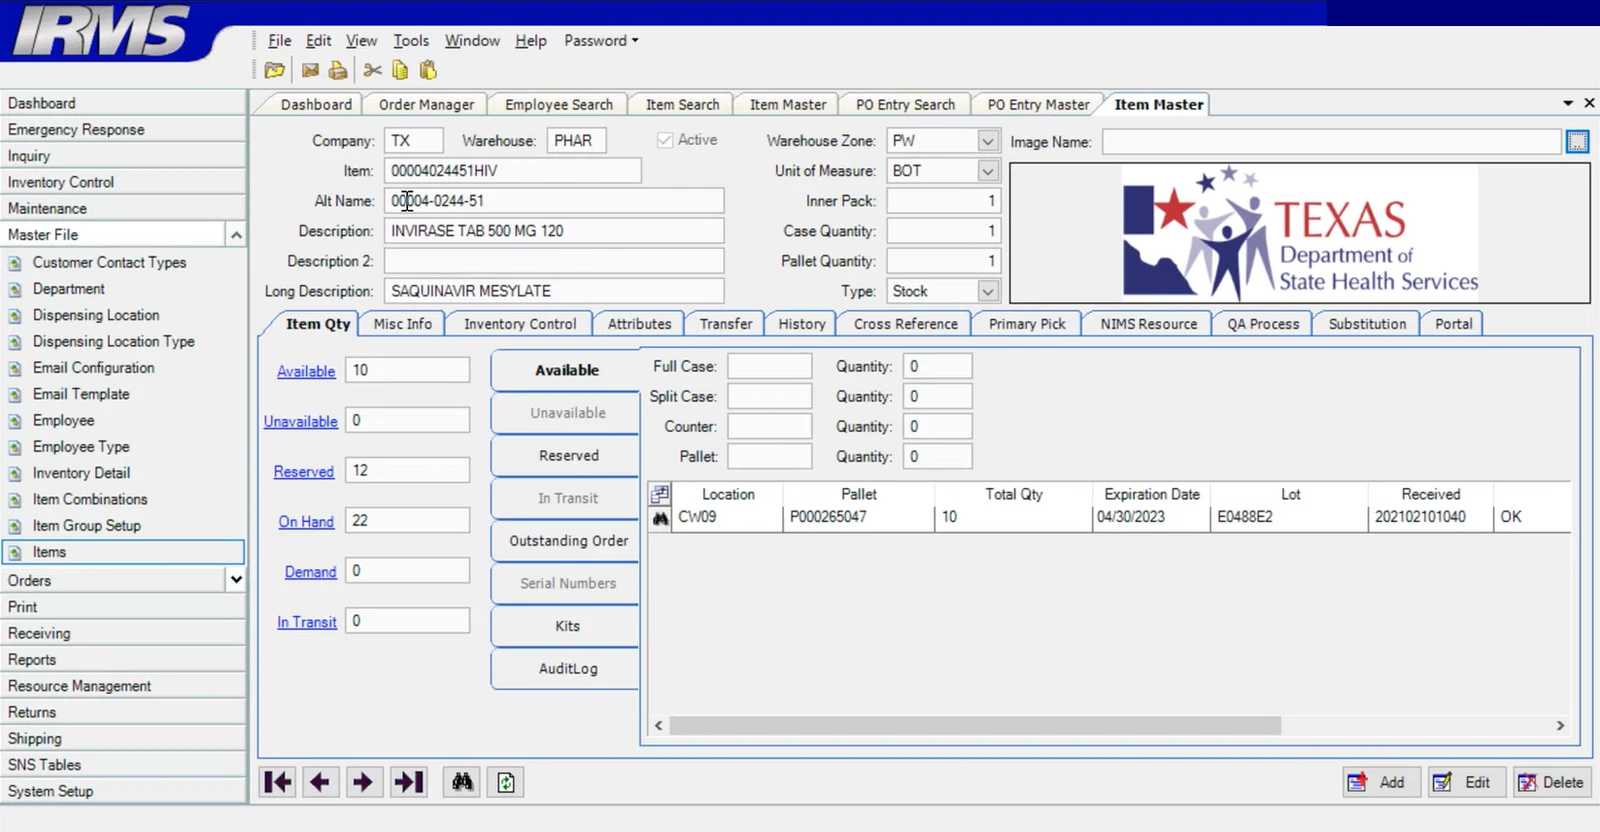Switch to the Inventory Control tab
This screenshot has height=832, width=1600.
pos(520,324)
